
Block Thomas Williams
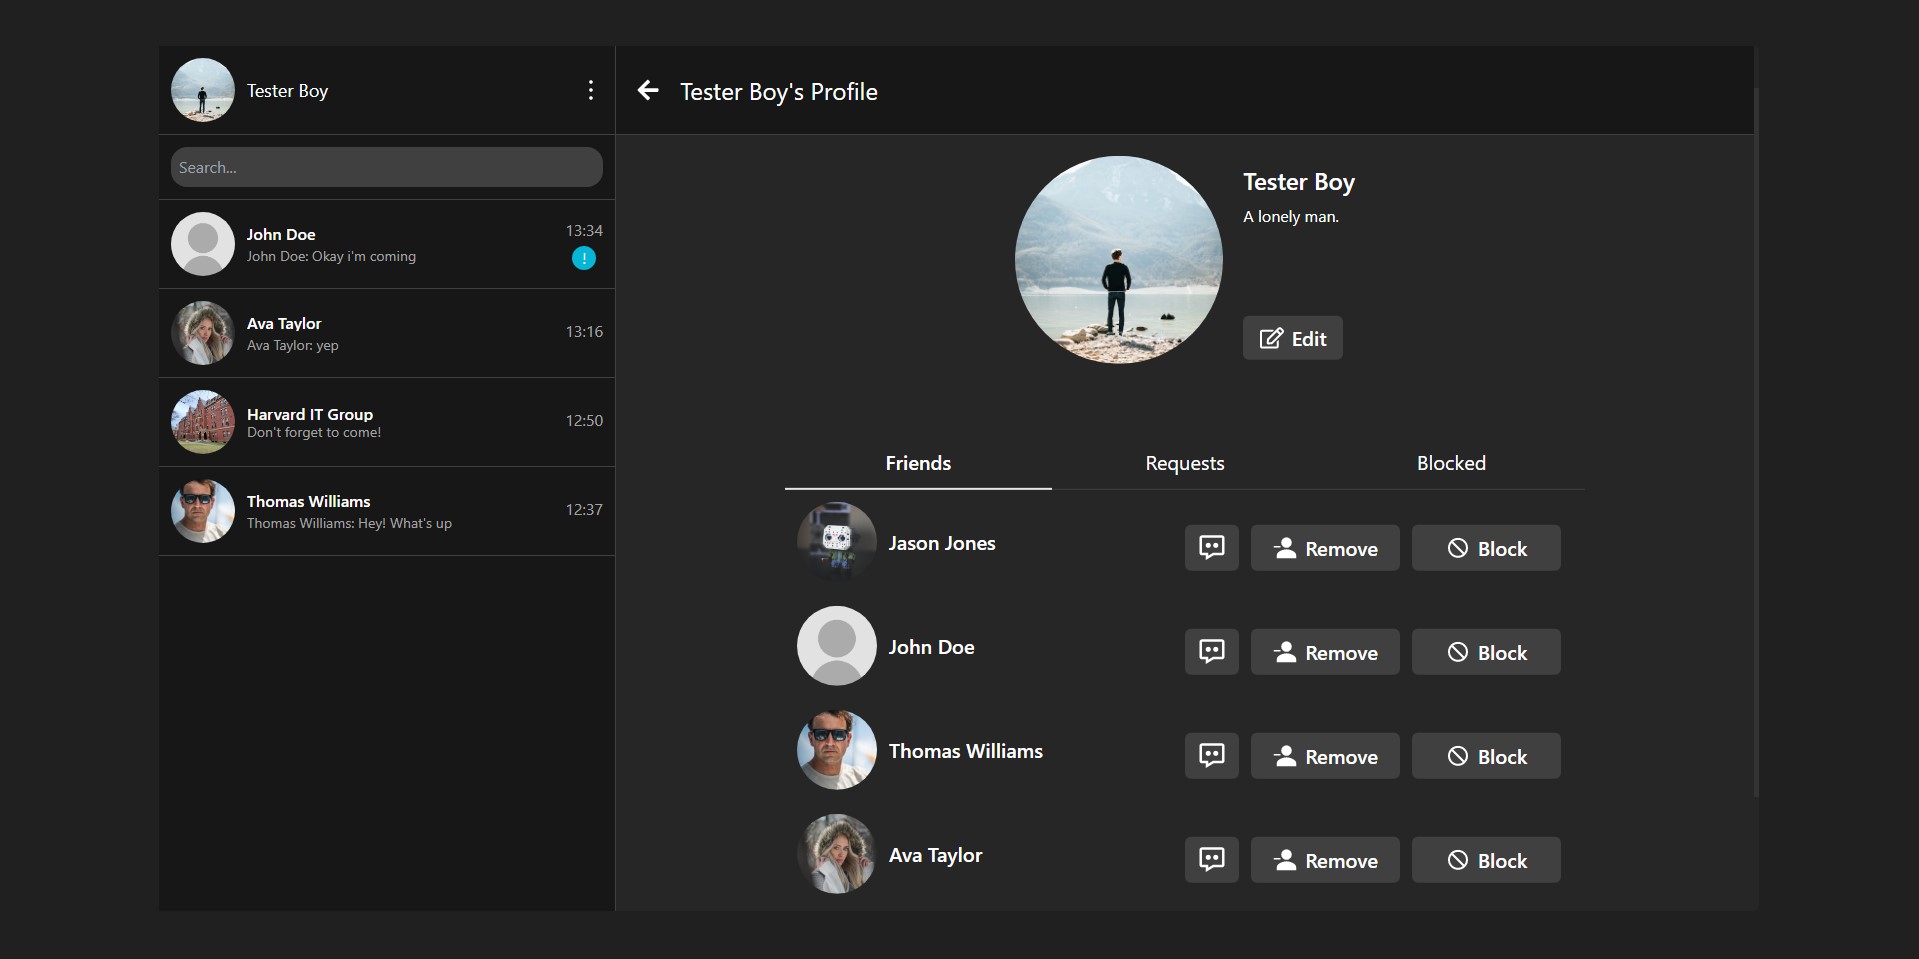tap(1486, 756)
